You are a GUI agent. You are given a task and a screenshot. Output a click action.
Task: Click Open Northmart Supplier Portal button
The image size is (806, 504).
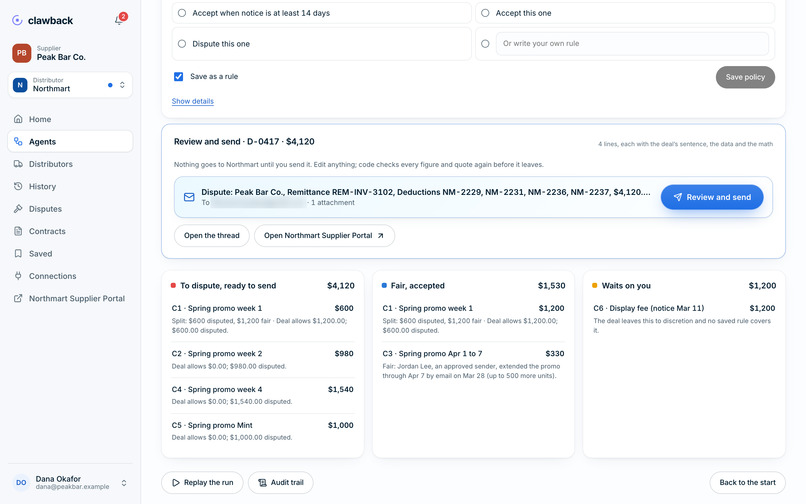click(x=324, y=236)
